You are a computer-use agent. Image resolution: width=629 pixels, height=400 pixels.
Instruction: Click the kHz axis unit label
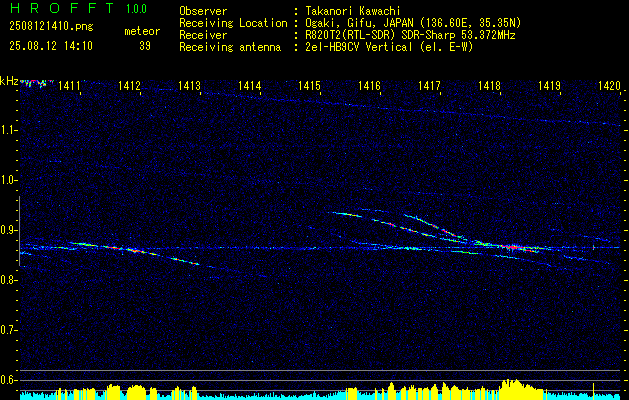[x=9, y=81]
